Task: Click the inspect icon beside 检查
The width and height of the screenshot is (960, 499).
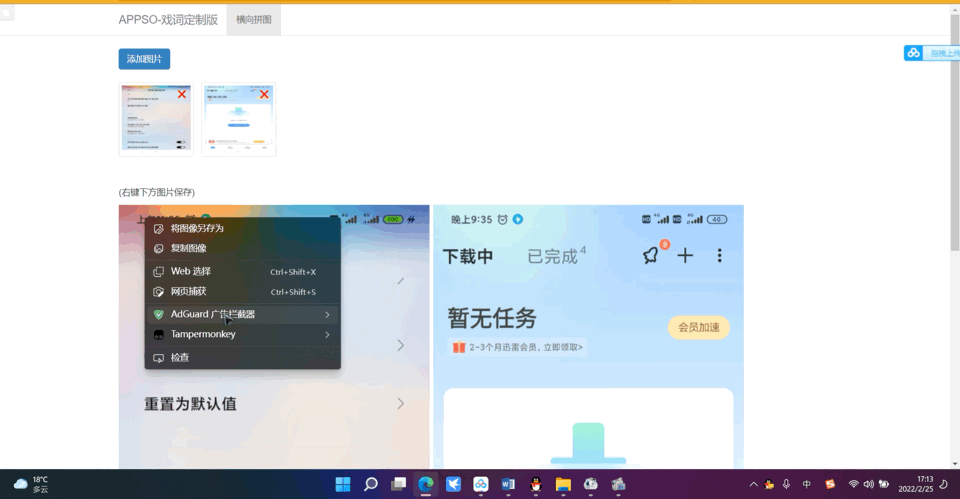Action: (x=159, y=358)
